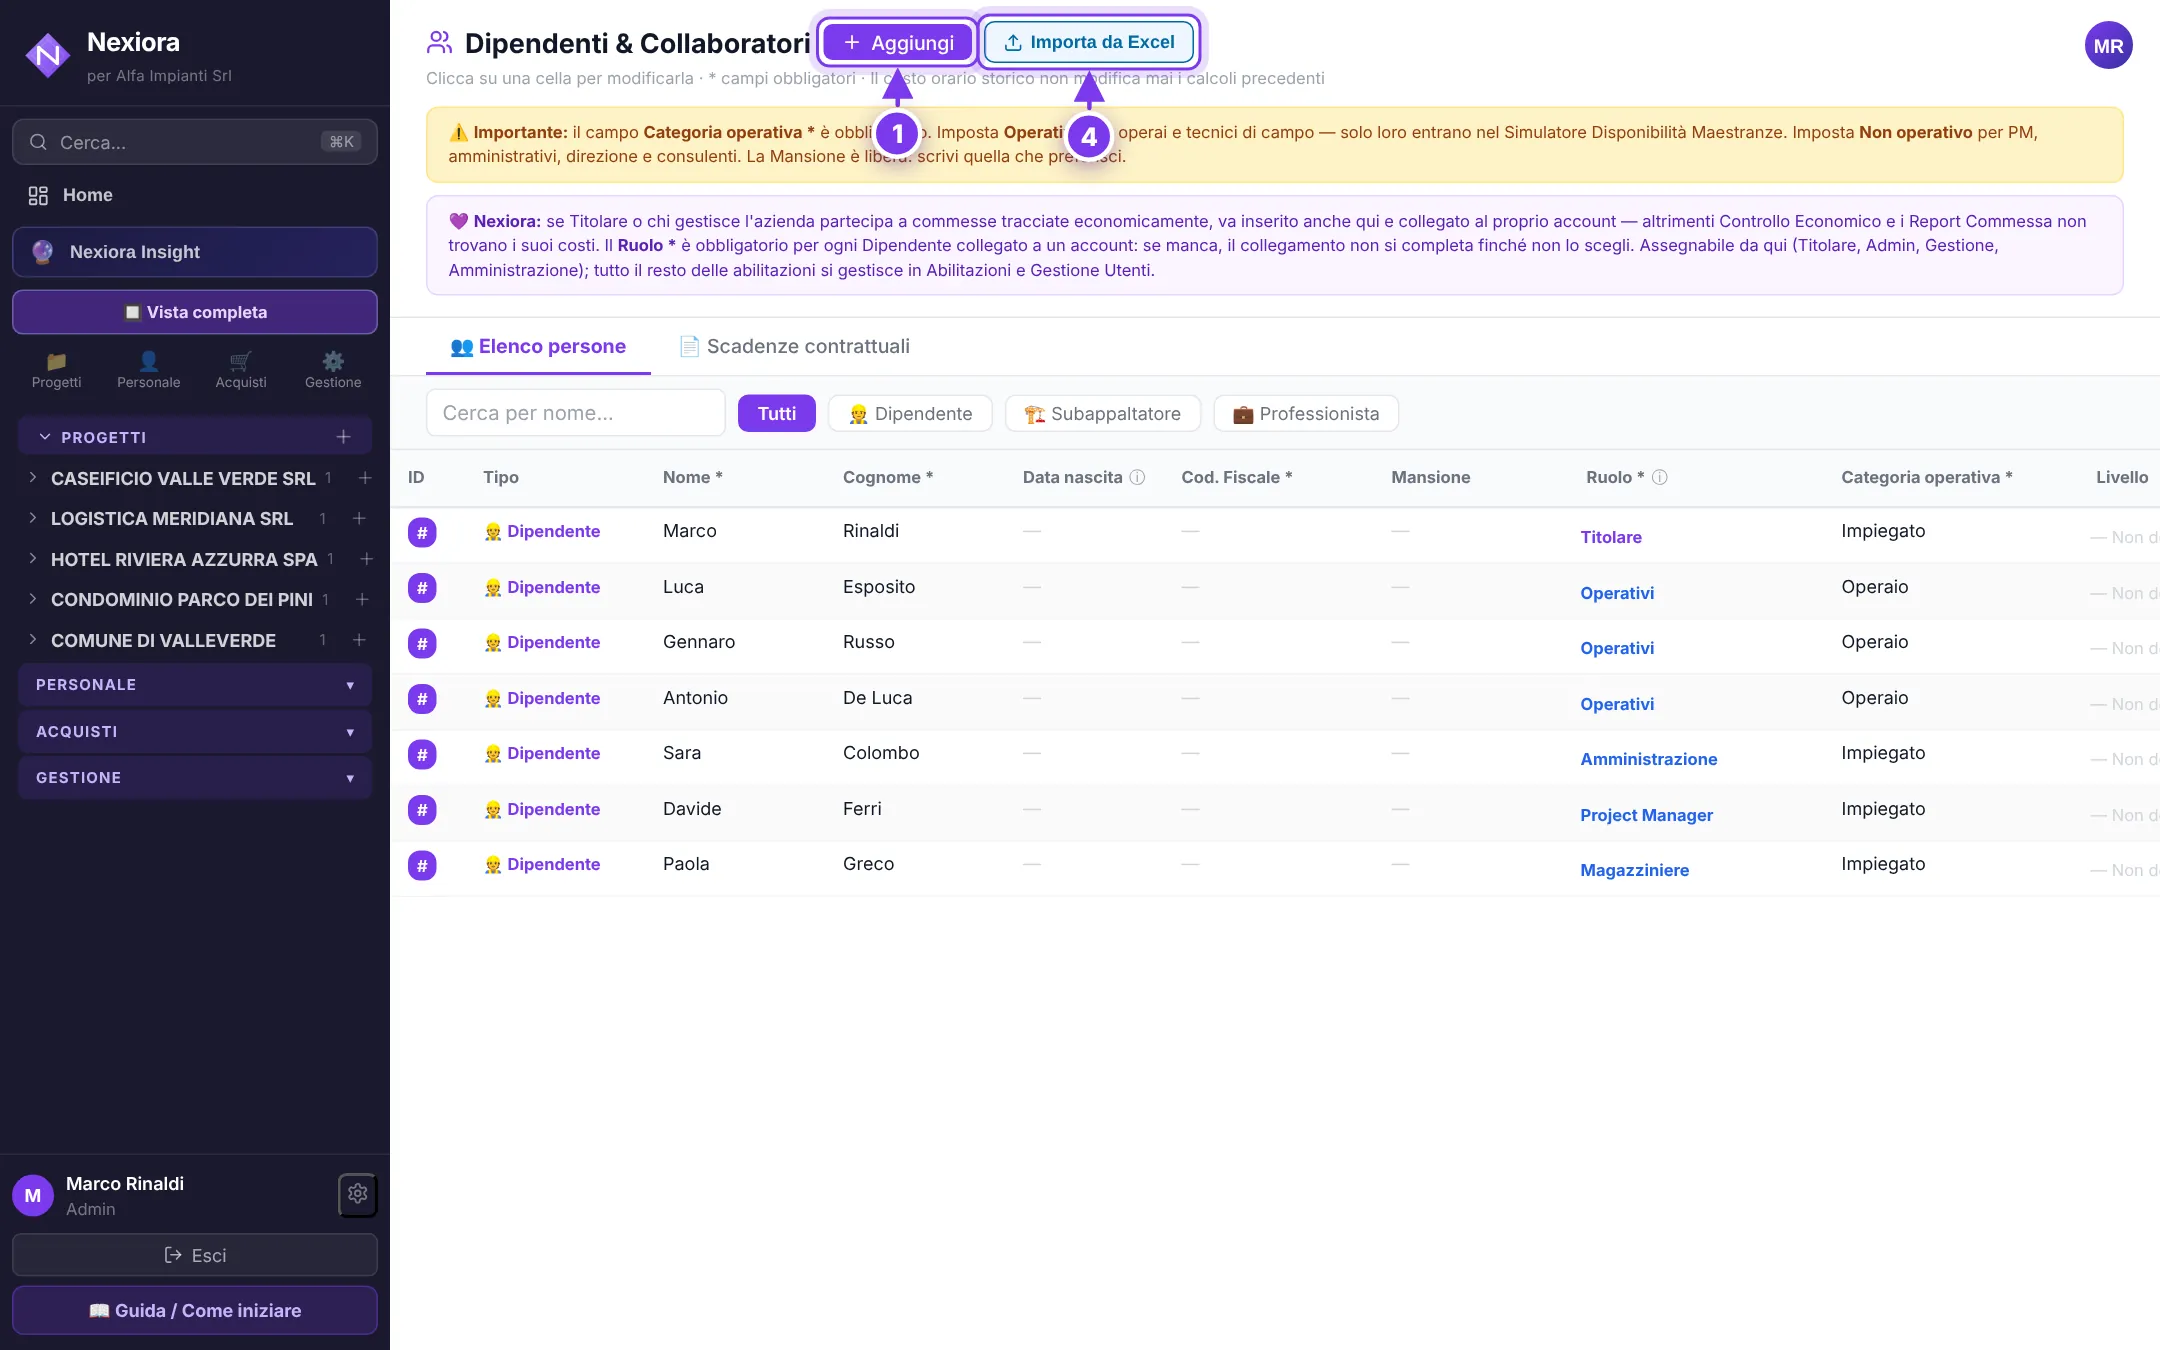Go to Home in sidebar
The height and width of the screenshot is (1350, 2160).
tap(195, 195)
